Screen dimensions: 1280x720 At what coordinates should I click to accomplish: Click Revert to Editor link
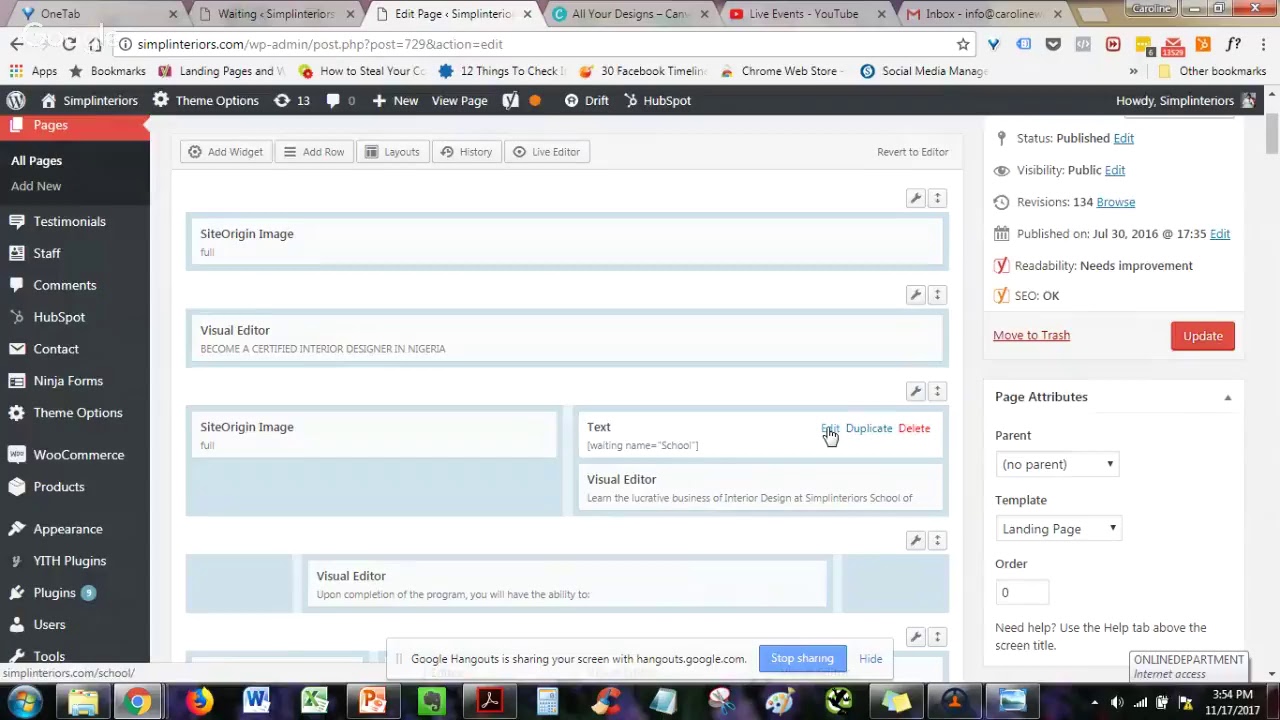pyautogui.click(x=912, y=152)
